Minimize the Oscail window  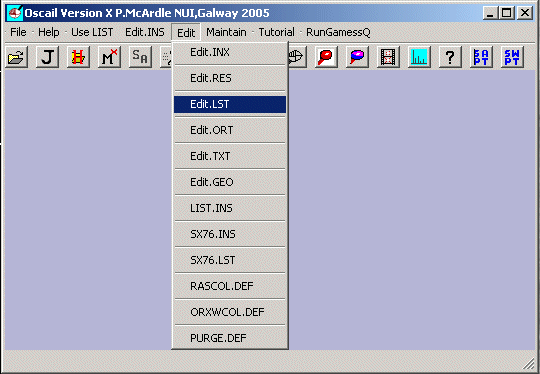pos(491,13)
